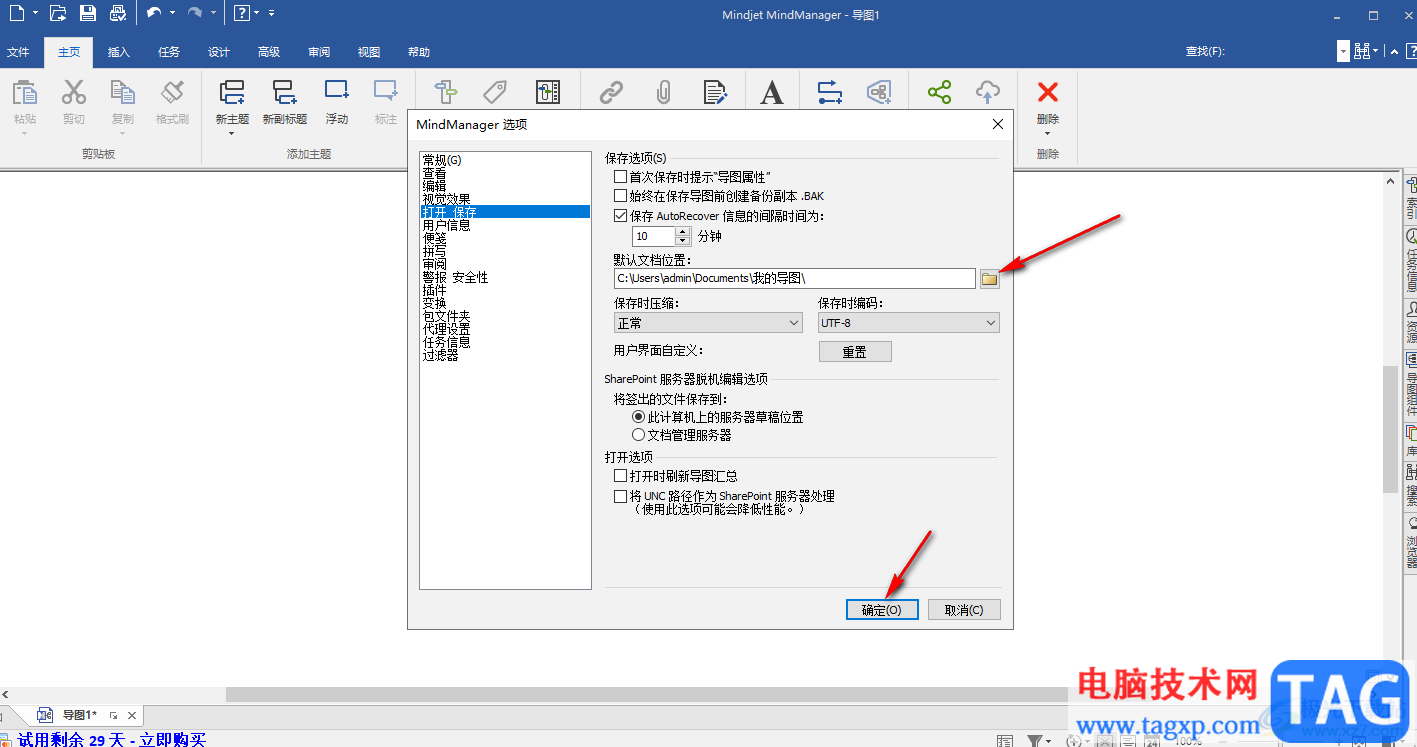Add a 新主题 (New Topic) from the ribbon
The image size is (1417, 747).
232,95
